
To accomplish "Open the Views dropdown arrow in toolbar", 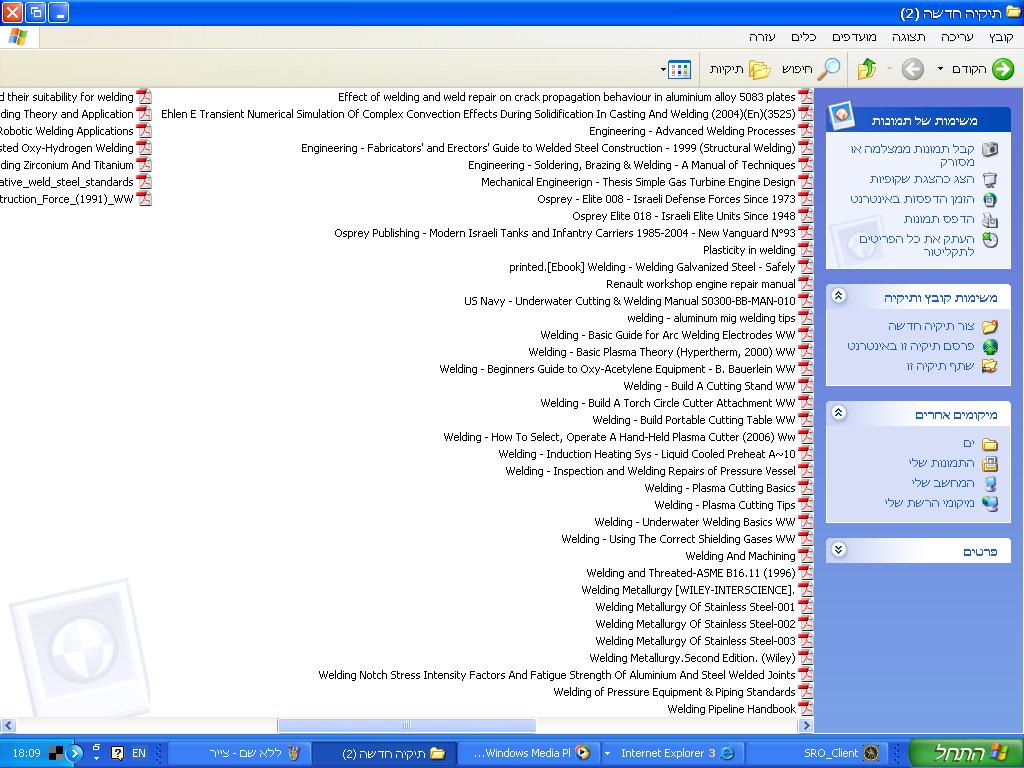I will click(x=664, y=70).
